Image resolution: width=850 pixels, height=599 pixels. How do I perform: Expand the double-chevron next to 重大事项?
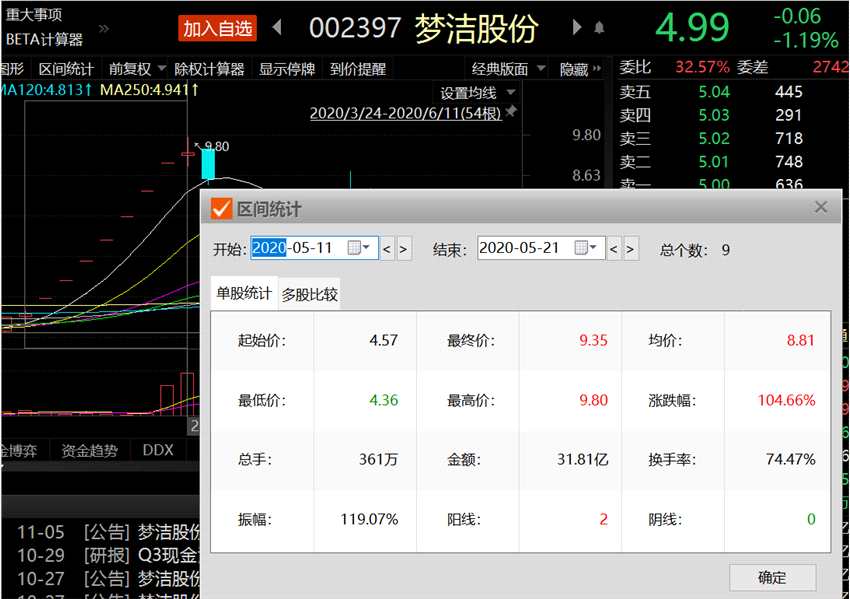(104, 28)
